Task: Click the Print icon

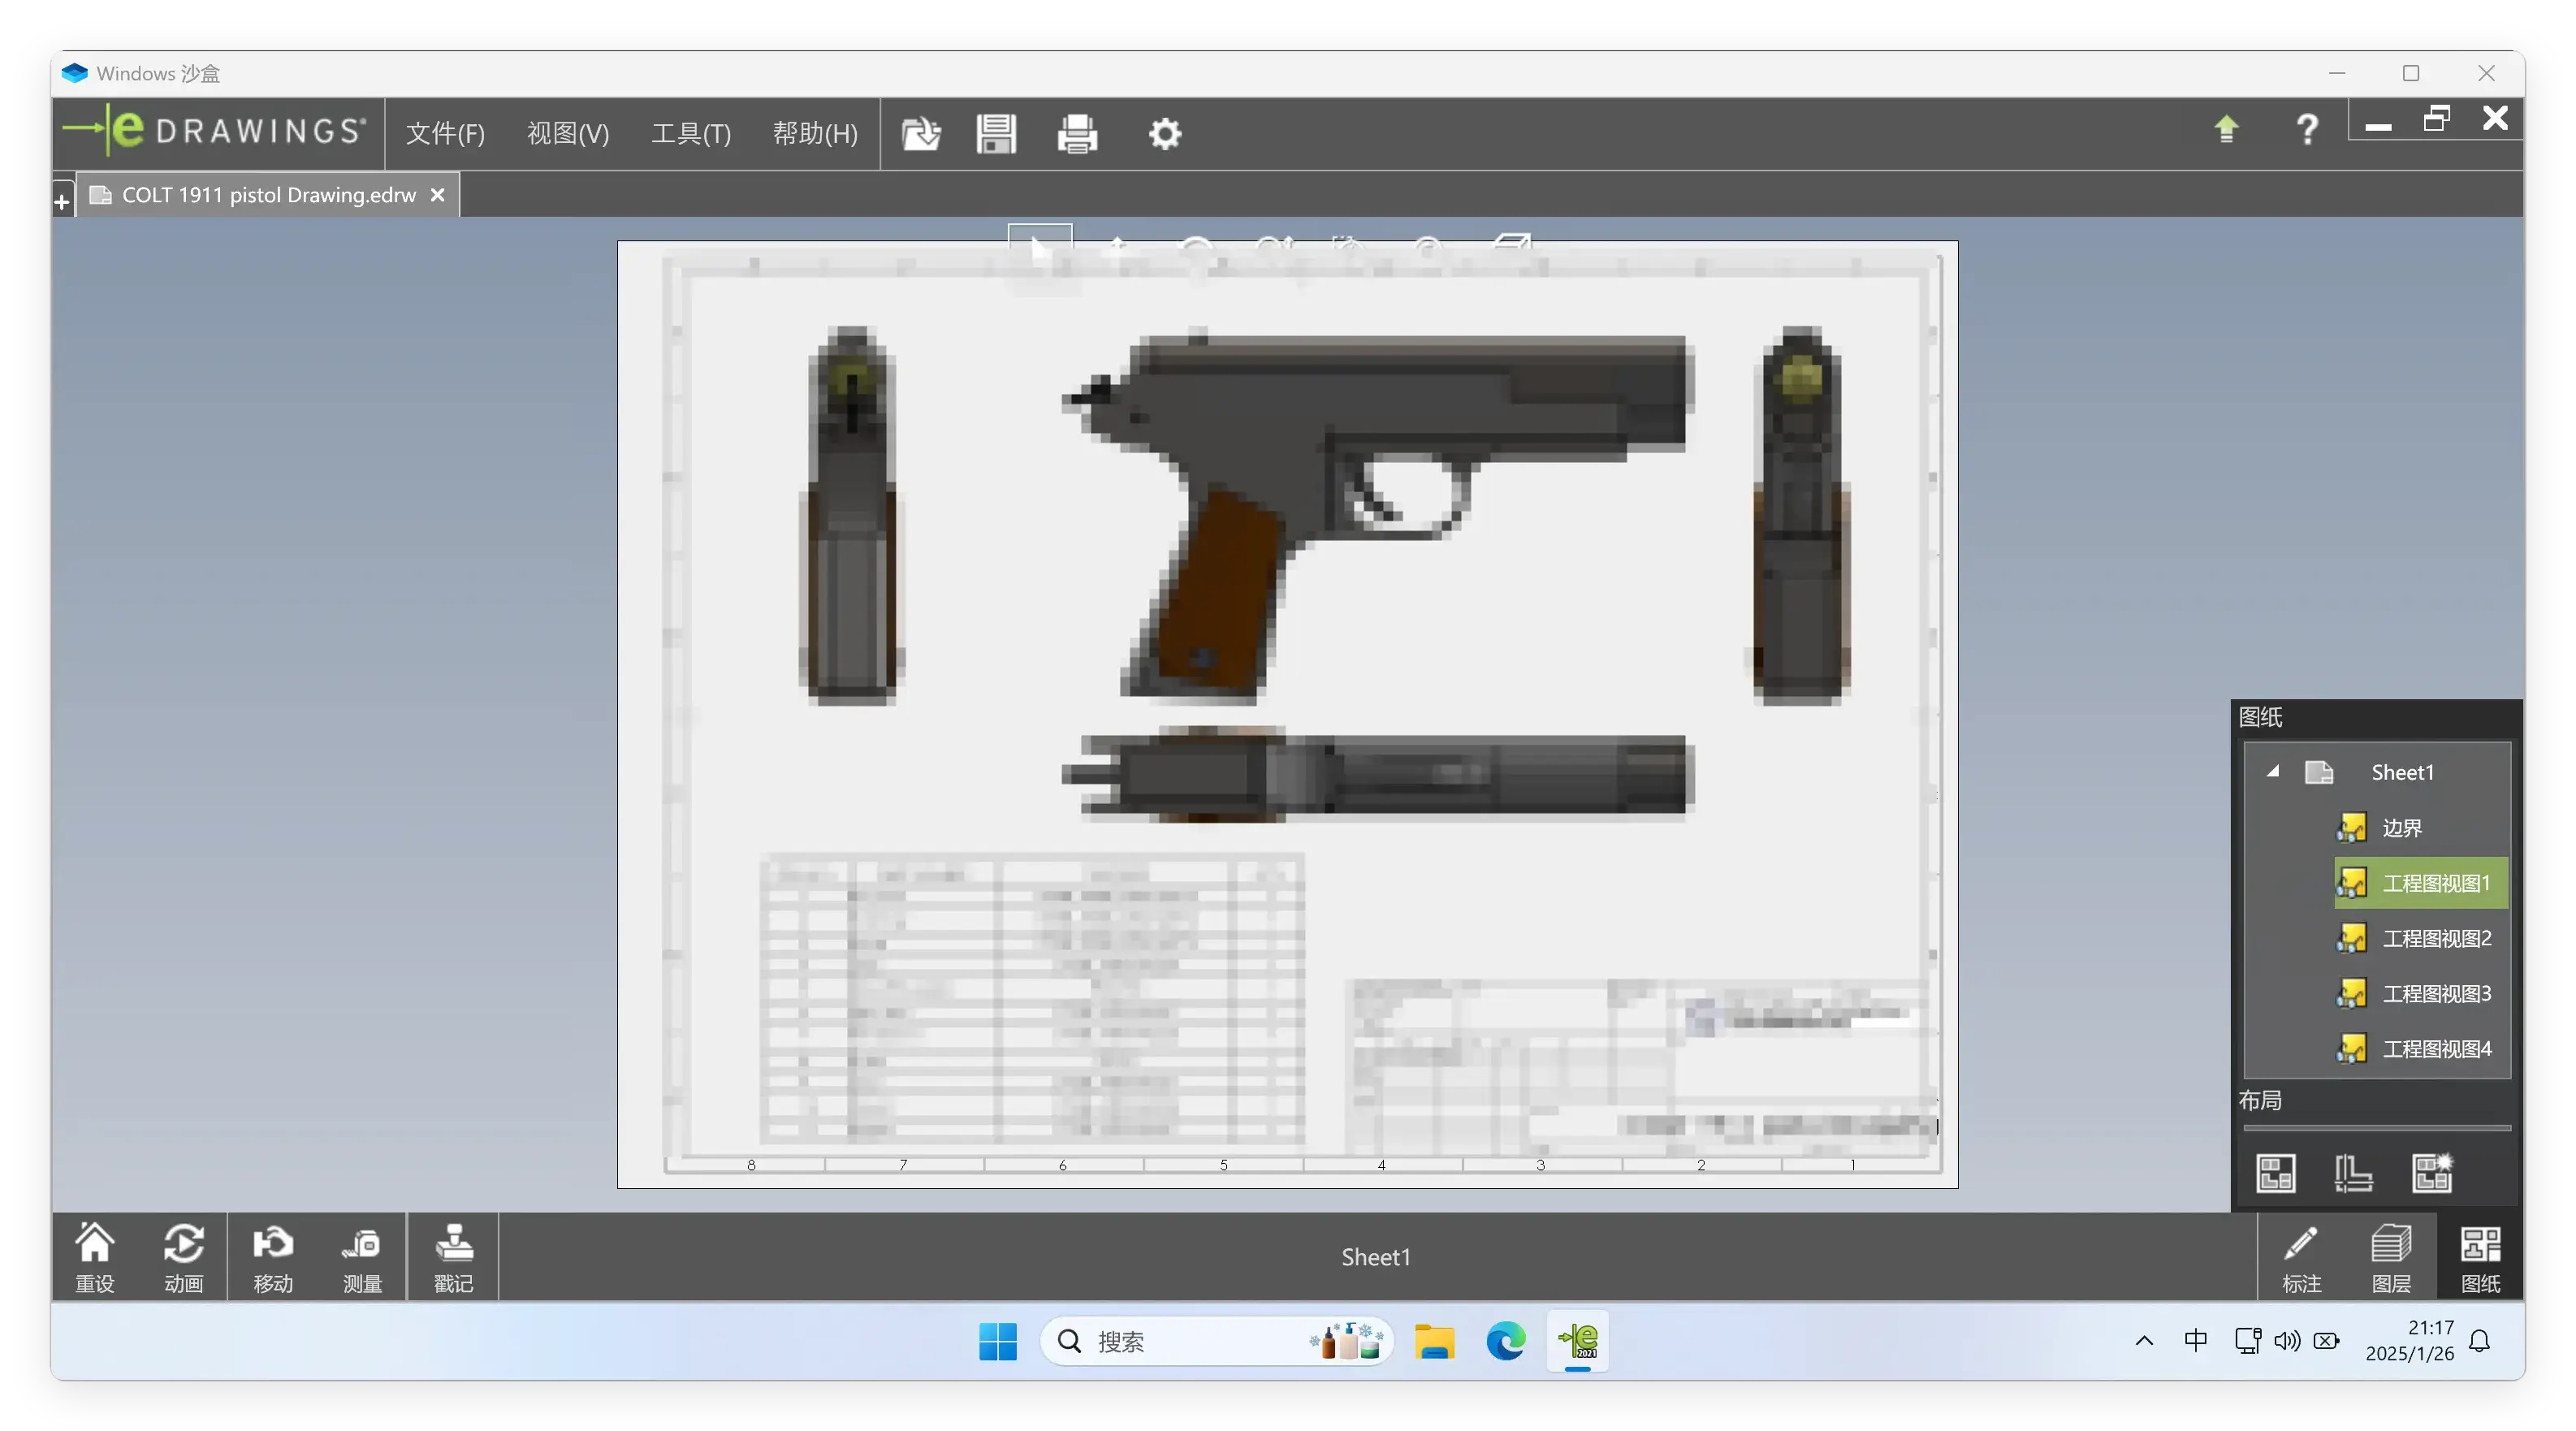Action: 1077,133
